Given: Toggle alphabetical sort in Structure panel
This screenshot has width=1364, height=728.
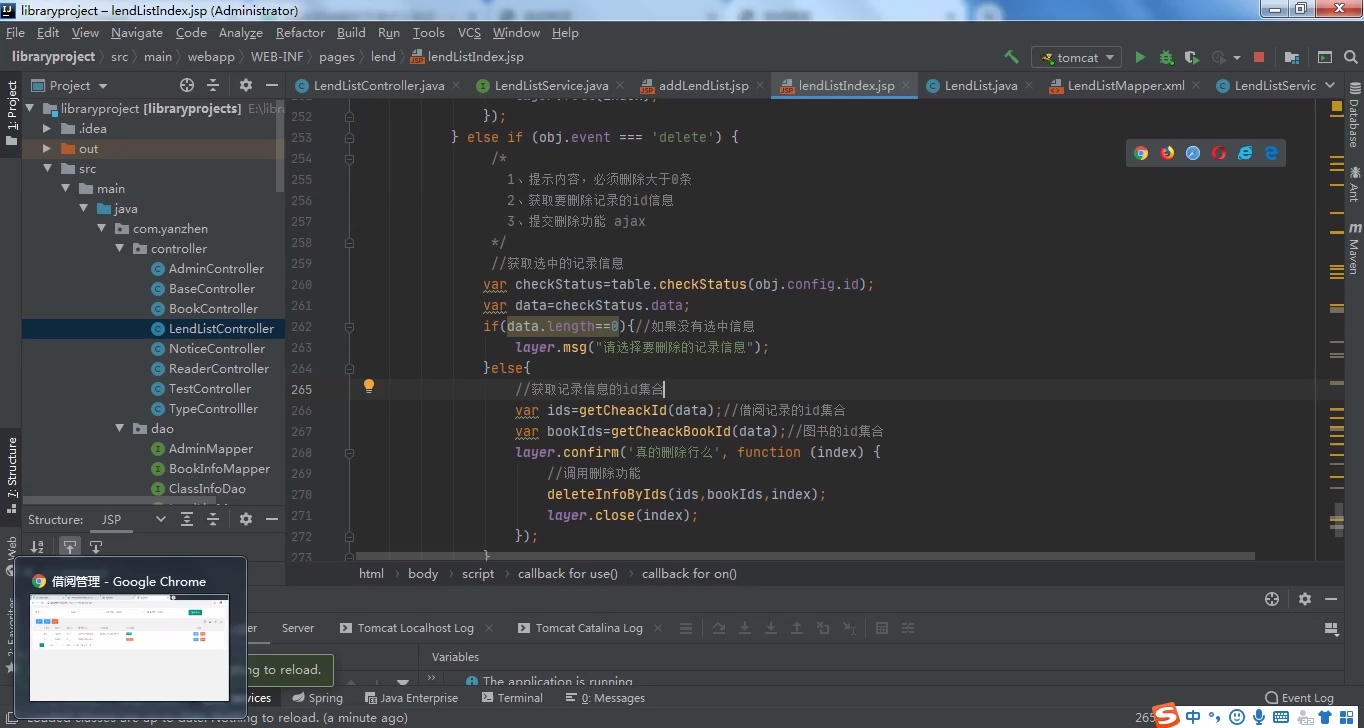Looking at the screenshot, I should tap(37, 547).
